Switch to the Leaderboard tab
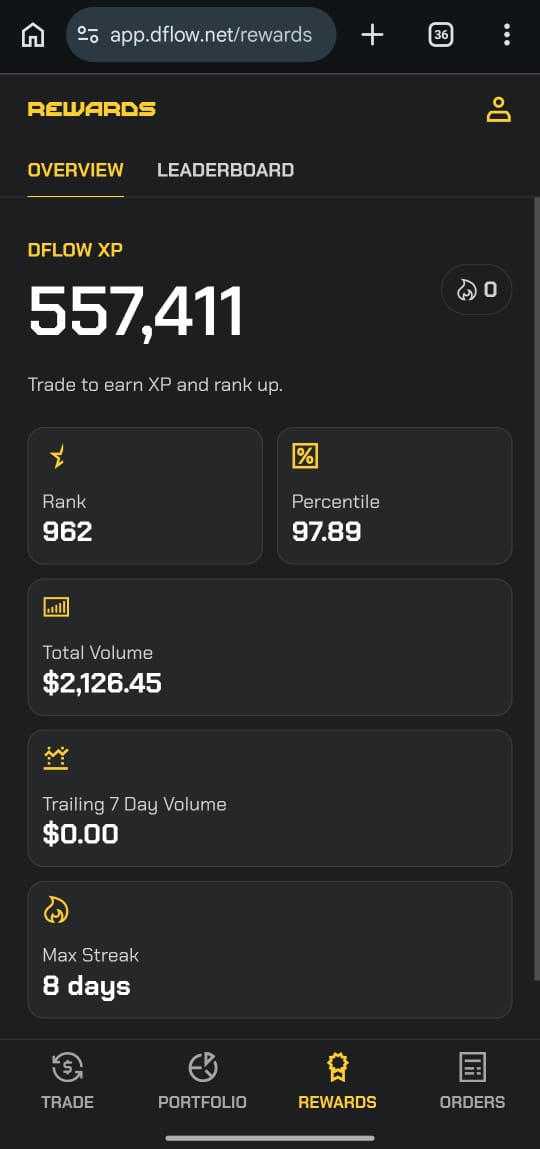This screenshot has width=540, height=1149. click(226, 170)
